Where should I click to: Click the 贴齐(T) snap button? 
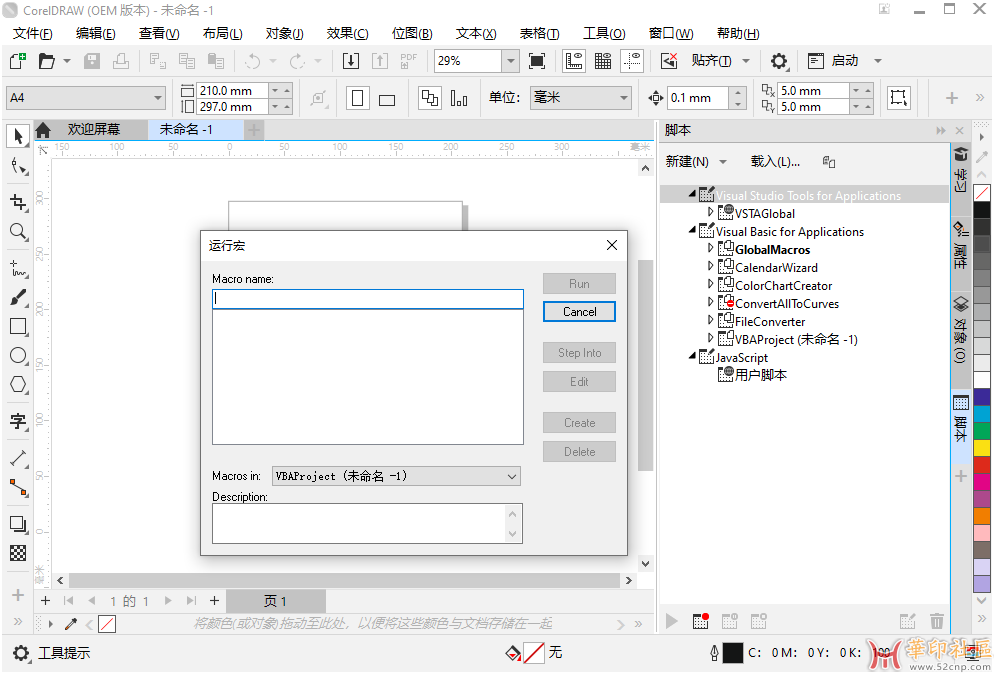(x=711, y=61)
